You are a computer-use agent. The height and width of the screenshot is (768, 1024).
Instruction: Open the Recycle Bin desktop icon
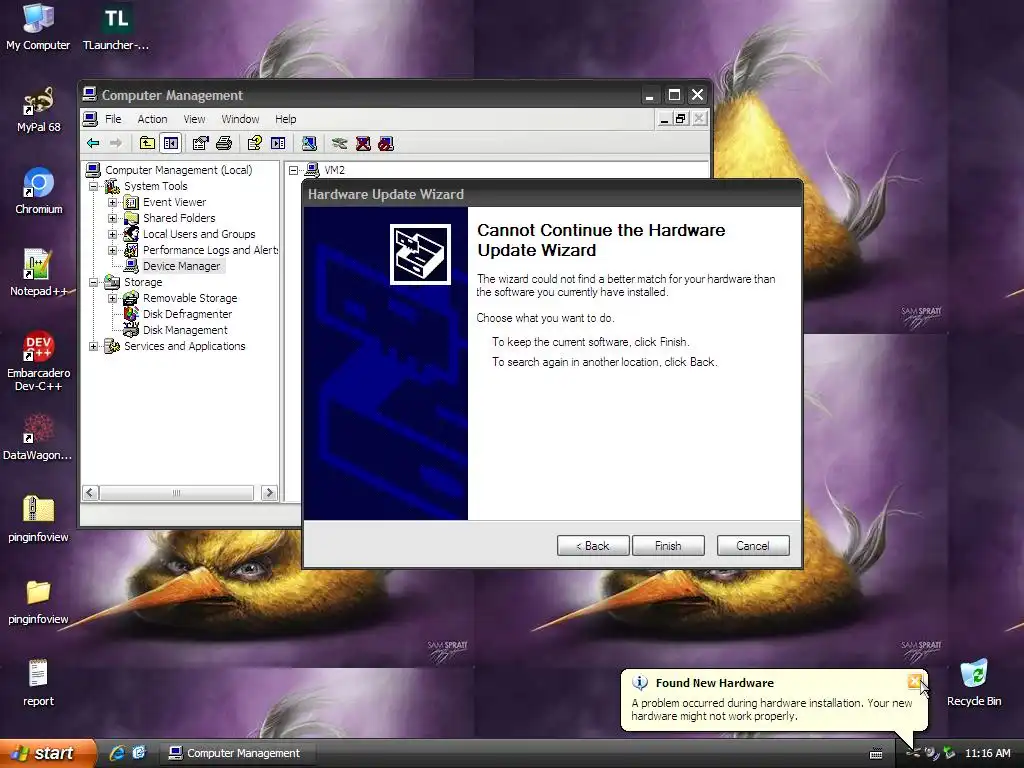point(974,682)
